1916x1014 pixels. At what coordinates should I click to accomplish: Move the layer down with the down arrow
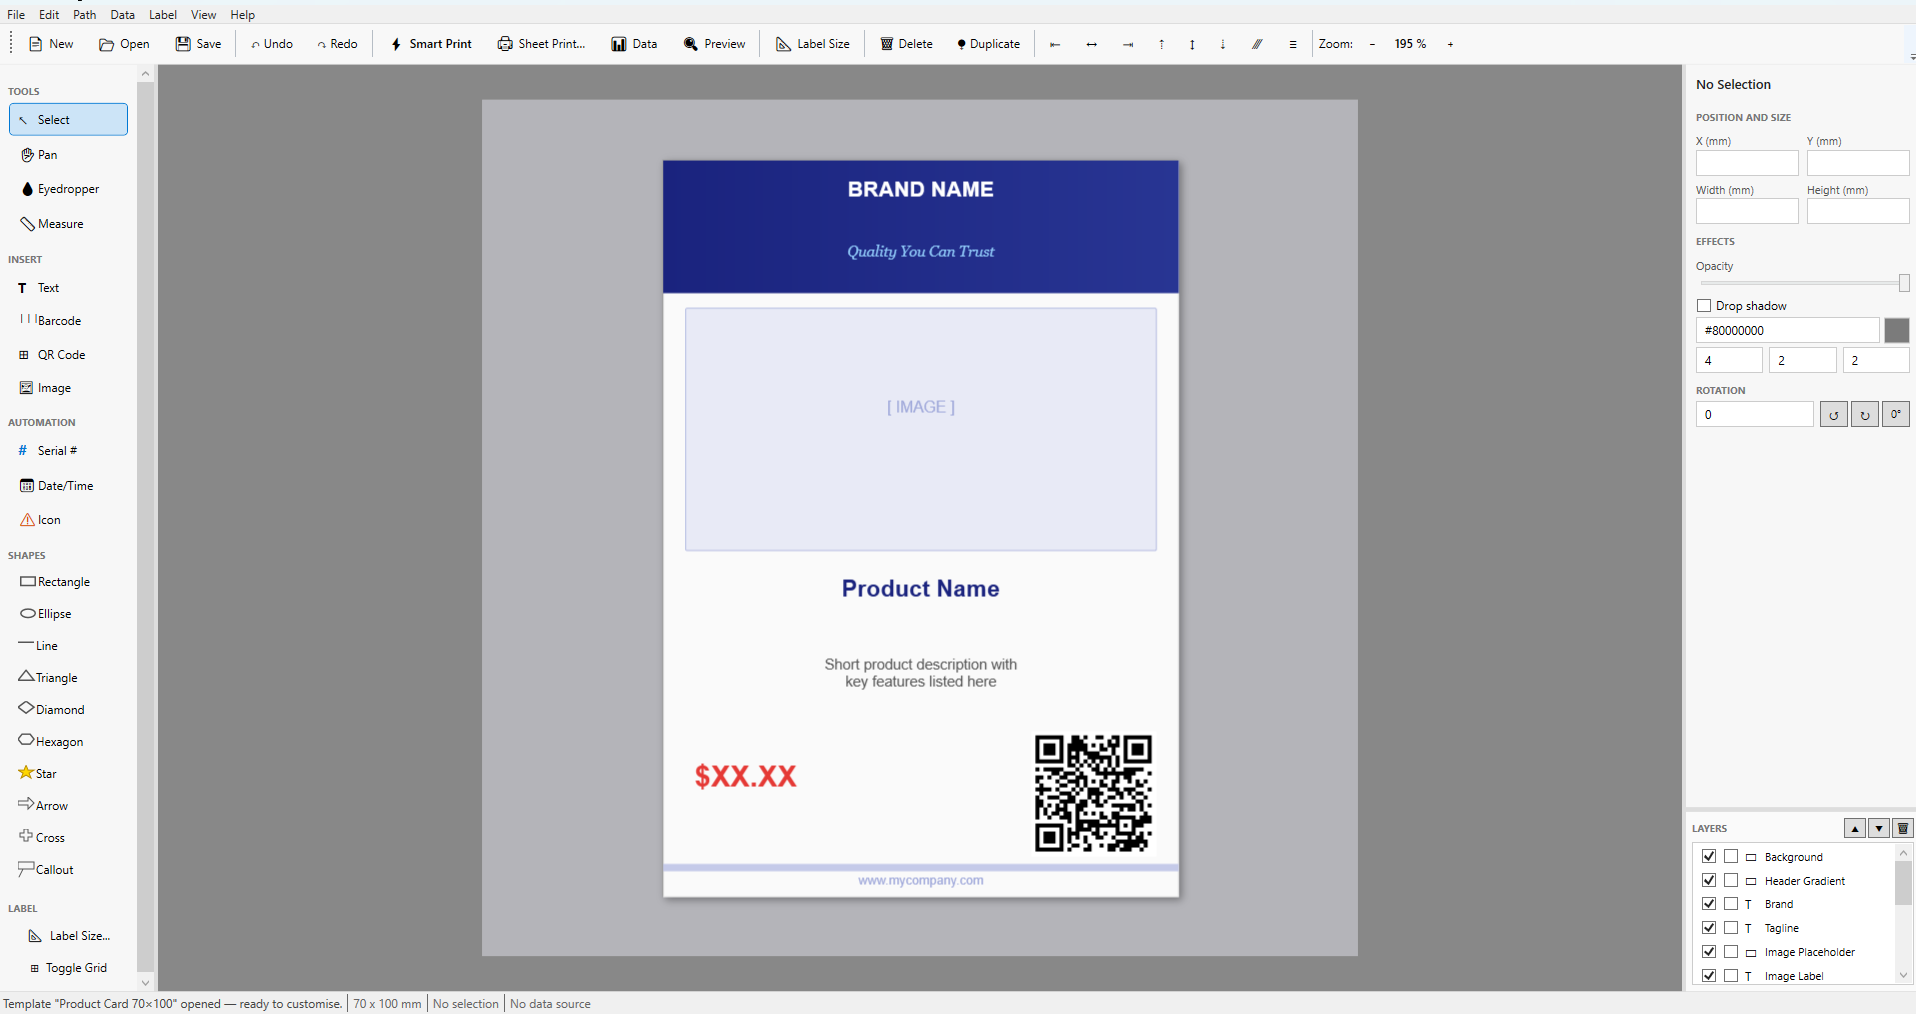1879,828
